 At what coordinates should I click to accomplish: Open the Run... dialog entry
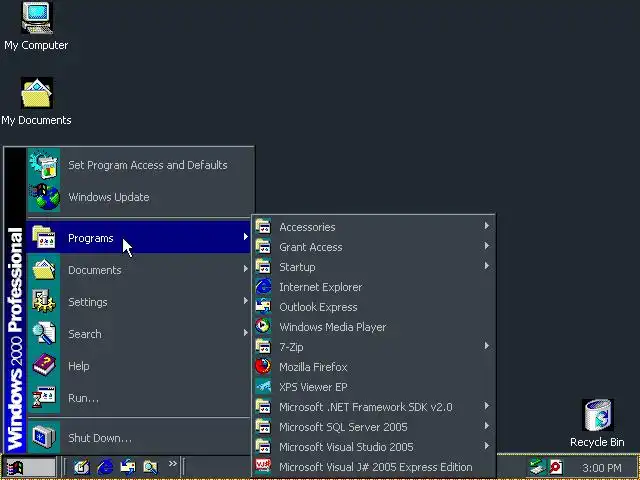click(139, 398)
